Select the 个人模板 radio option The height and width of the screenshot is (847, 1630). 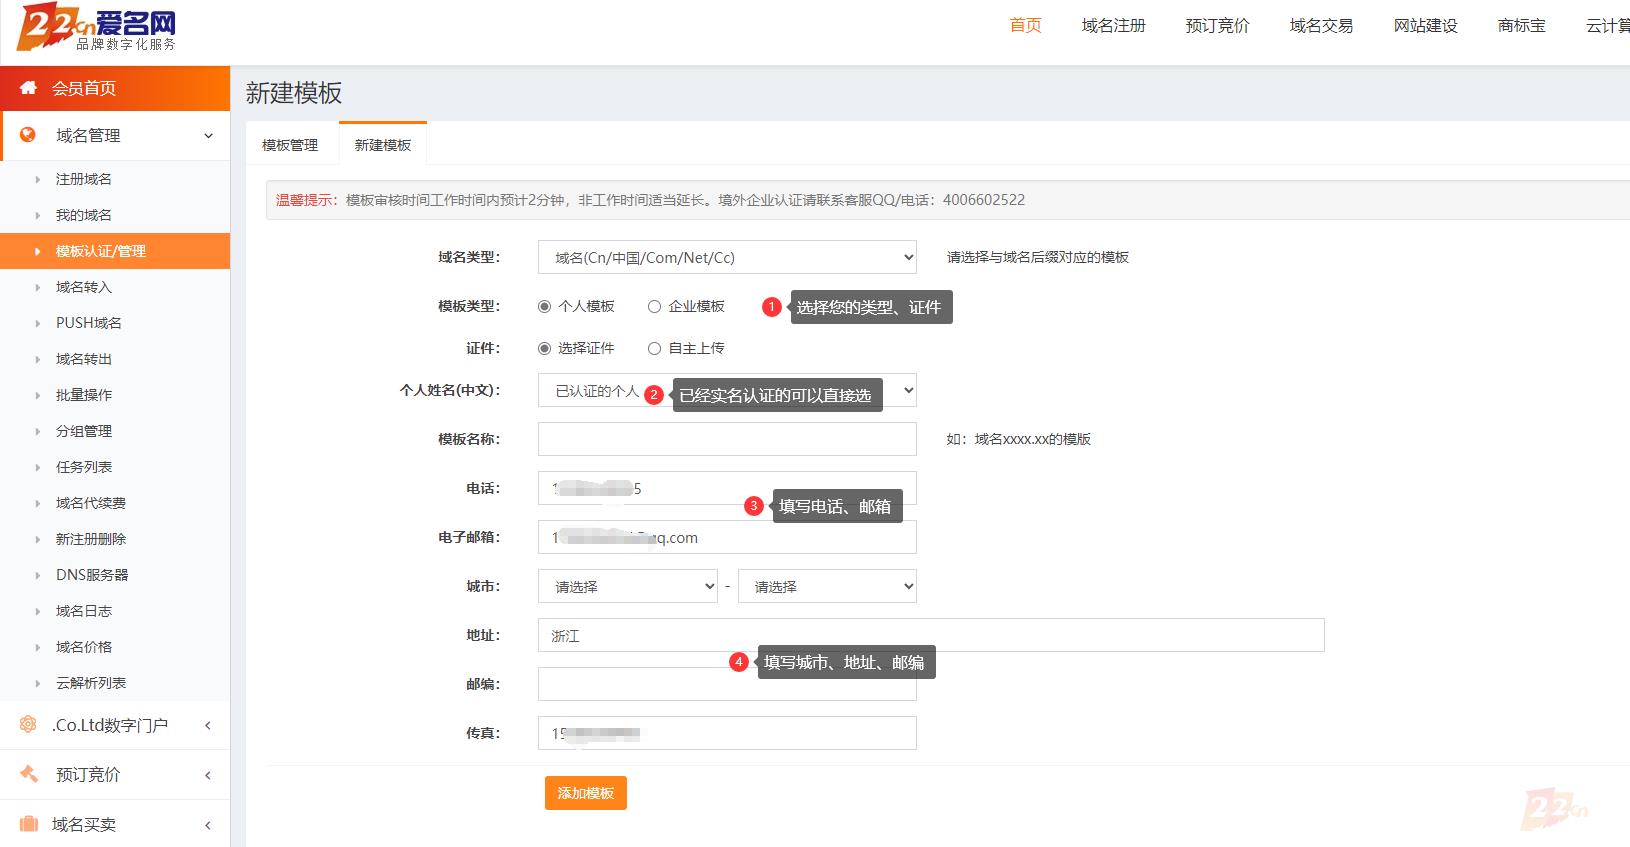click(x=544, y=307)
